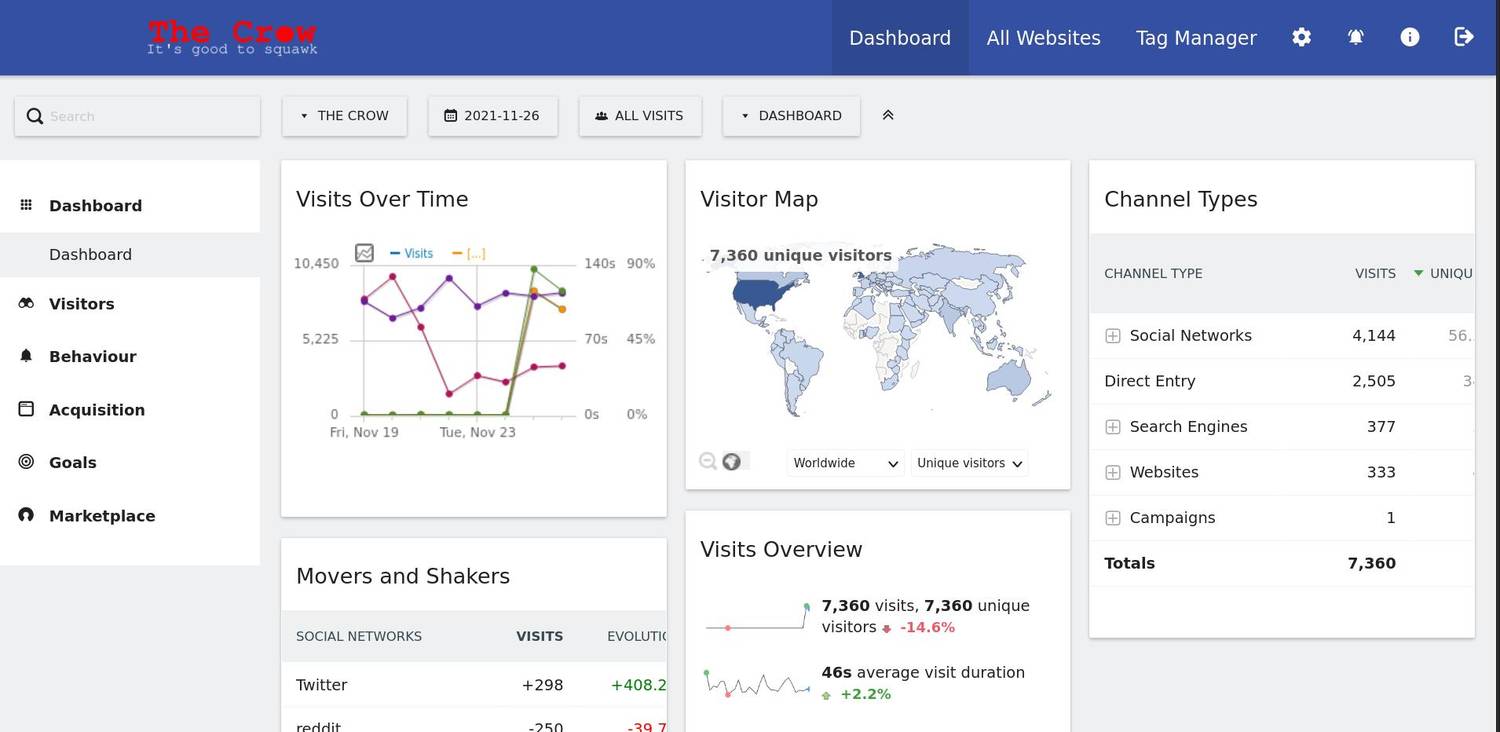Expand the Campaigns channel row
Screen dimensions: 1500x732
click(x=1113, y=518)
